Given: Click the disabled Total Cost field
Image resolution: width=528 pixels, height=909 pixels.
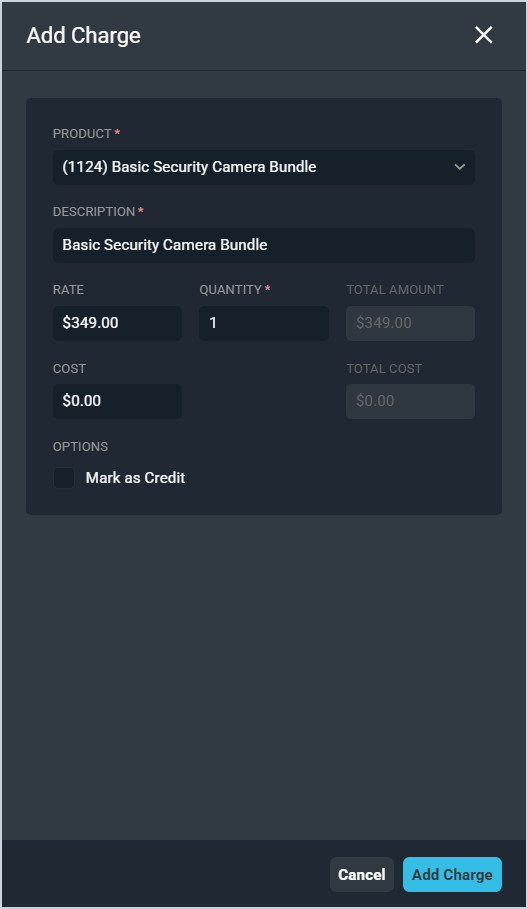Looking at the screenshot, I should [x=410, y=401].
